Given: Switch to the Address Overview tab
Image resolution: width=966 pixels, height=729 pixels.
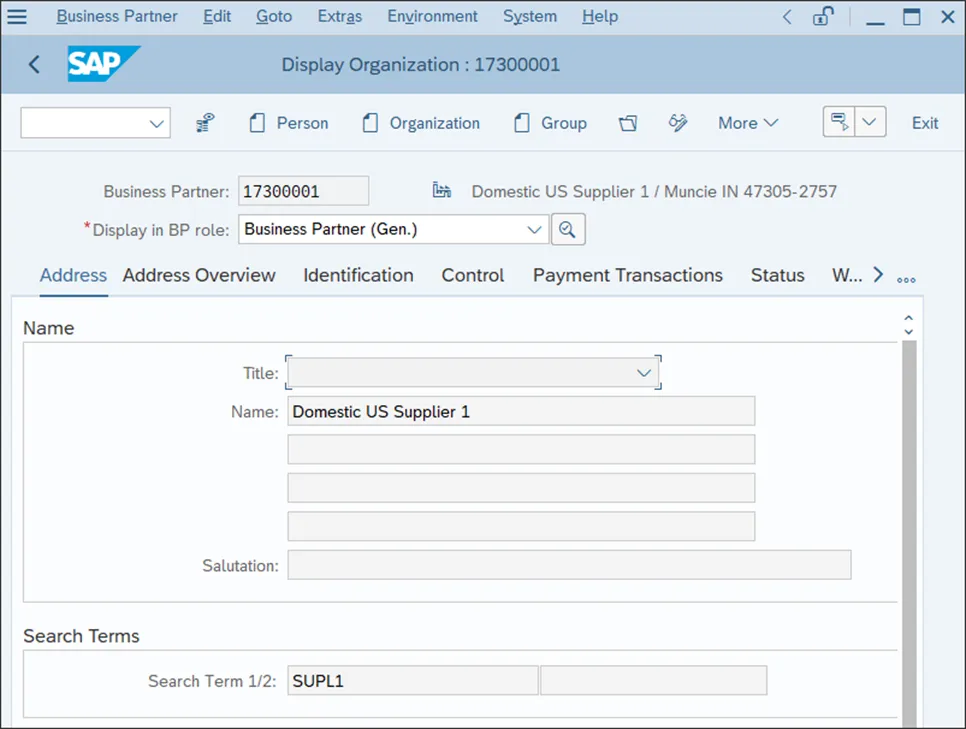Looking at the screenshot, I should (x=199, y=275).
